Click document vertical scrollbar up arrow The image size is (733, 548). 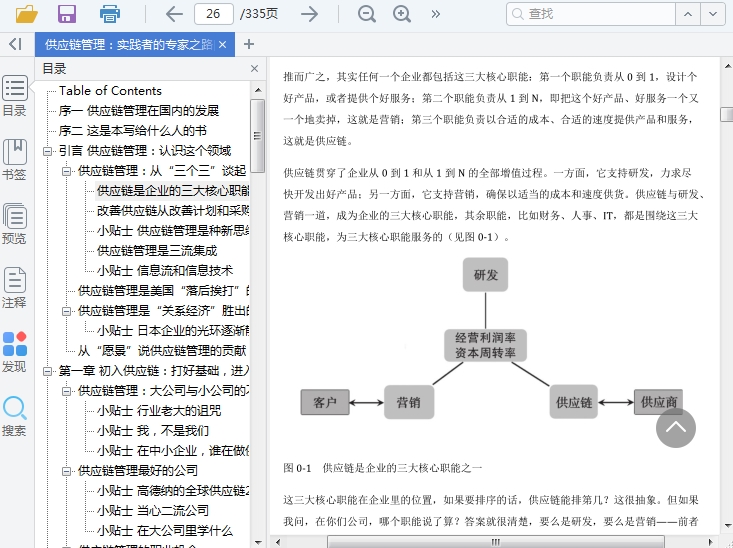pyautogui.click(x=727, y=66)
